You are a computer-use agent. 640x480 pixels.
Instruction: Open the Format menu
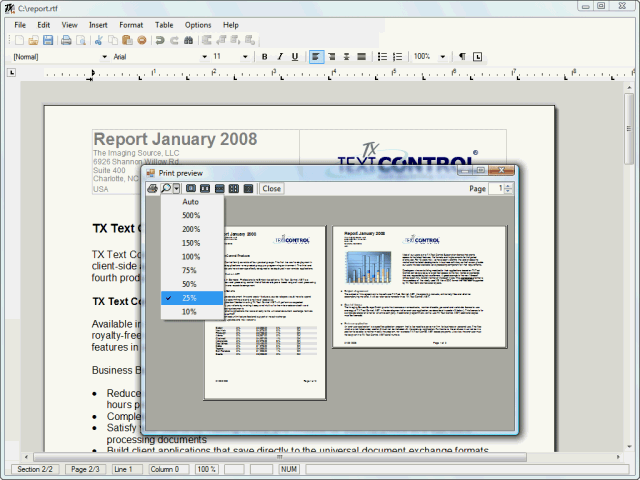click(130, 24)
